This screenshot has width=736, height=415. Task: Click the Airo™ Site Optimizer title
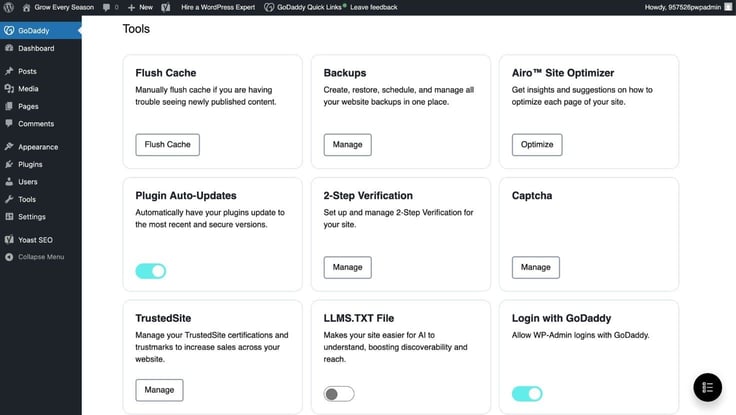563,73
